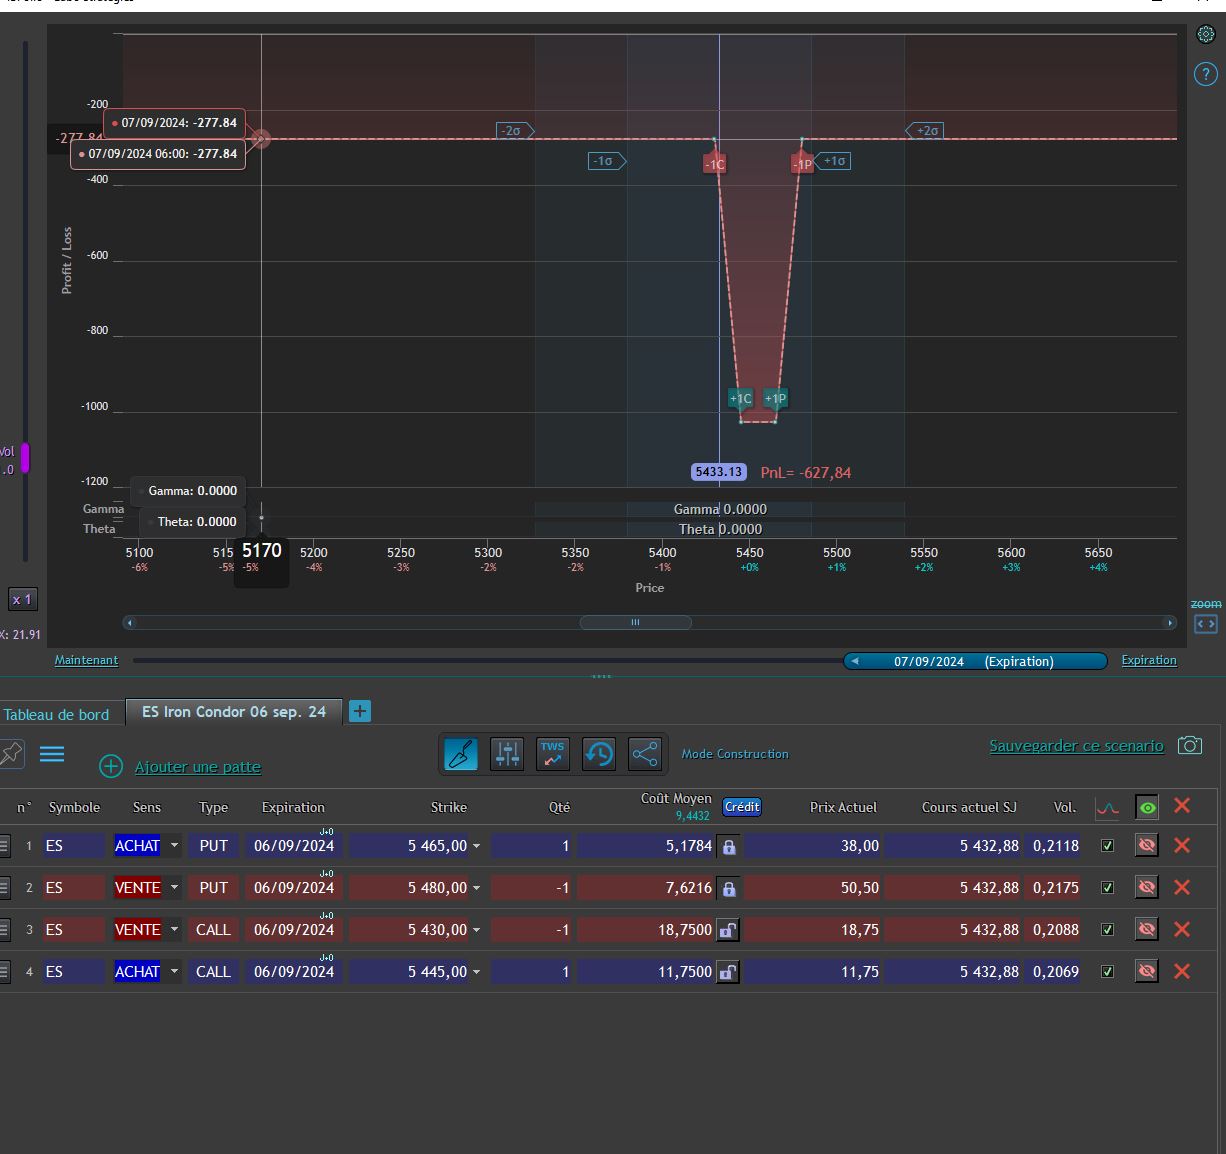
Task: Take a snapshot with the camera icon
Action: (1189, 745)
